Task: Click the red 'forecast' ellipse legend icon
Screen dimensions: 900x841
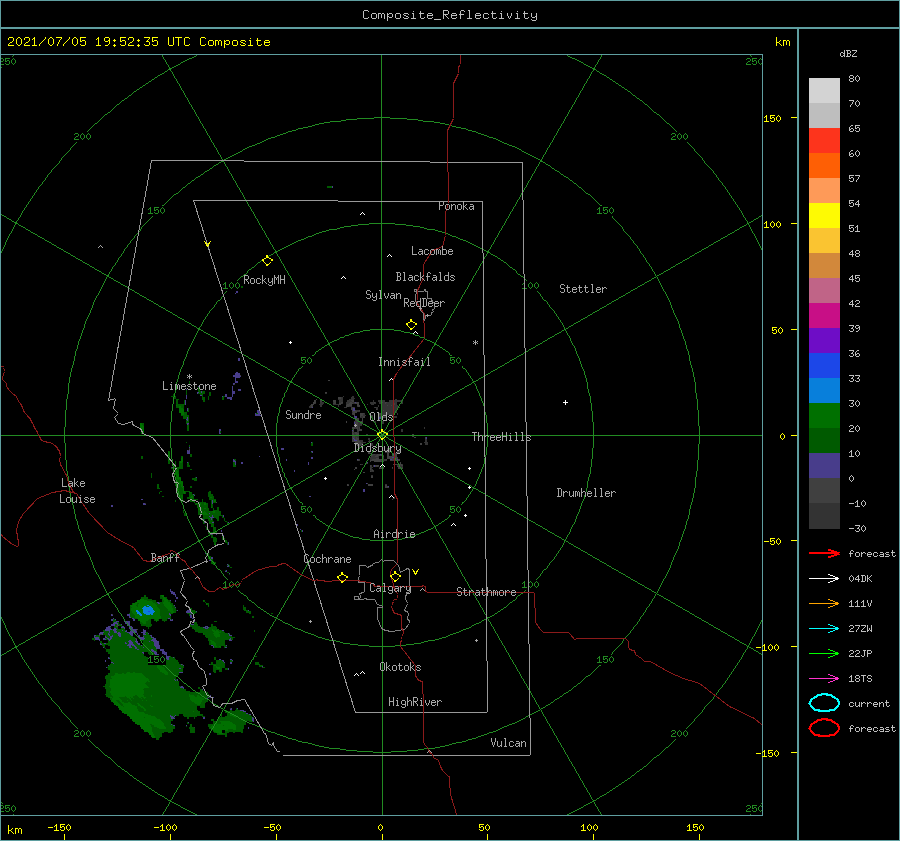Action: 824,728
